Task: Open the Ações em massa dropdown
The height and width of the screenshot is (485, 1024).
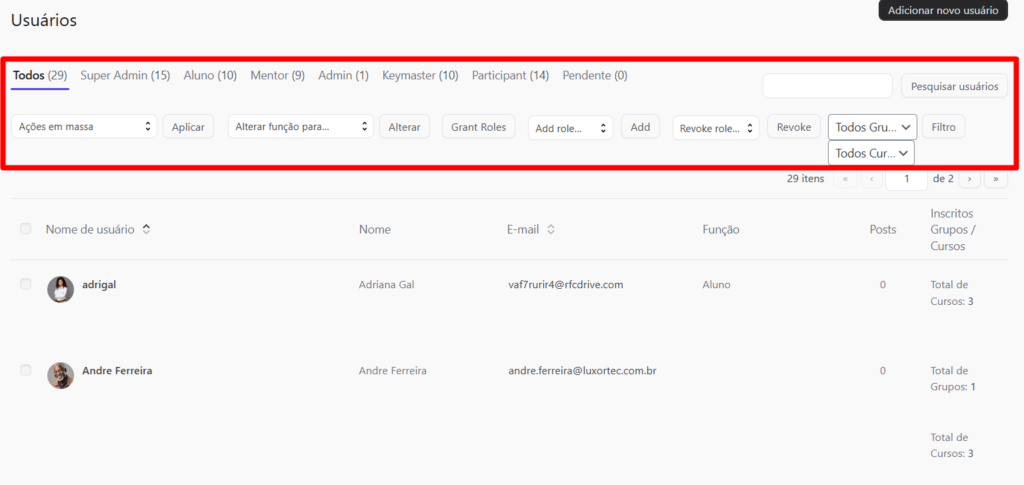Action: (x=84, y=127)
